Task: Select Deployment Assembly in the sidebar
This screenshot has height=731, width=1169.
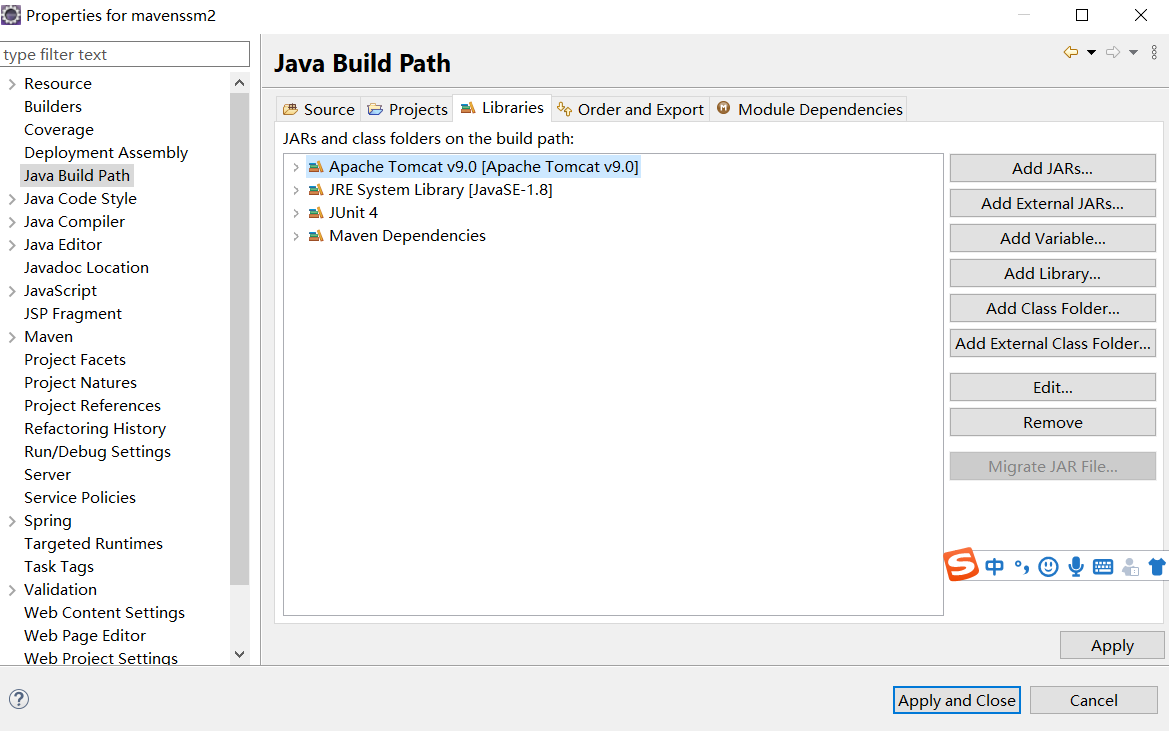Action: coord(106,153)
